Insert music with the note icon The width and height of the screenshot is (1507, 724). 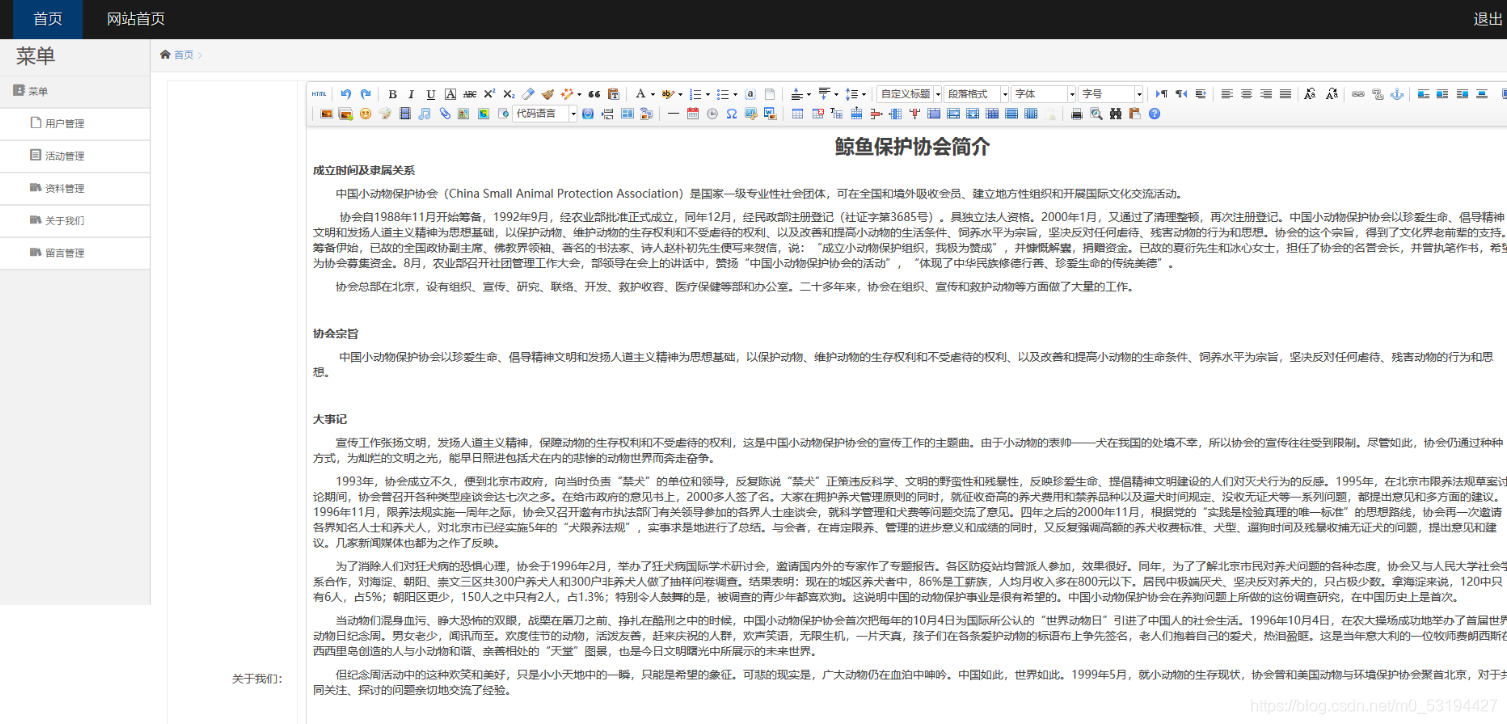[x=424, y=113]
